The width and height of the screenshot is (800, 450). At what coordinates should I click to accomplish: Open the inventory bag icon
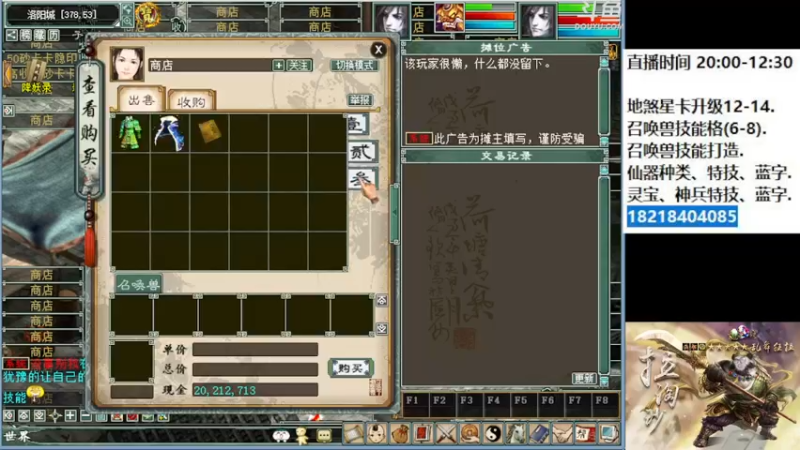[400, 434]
